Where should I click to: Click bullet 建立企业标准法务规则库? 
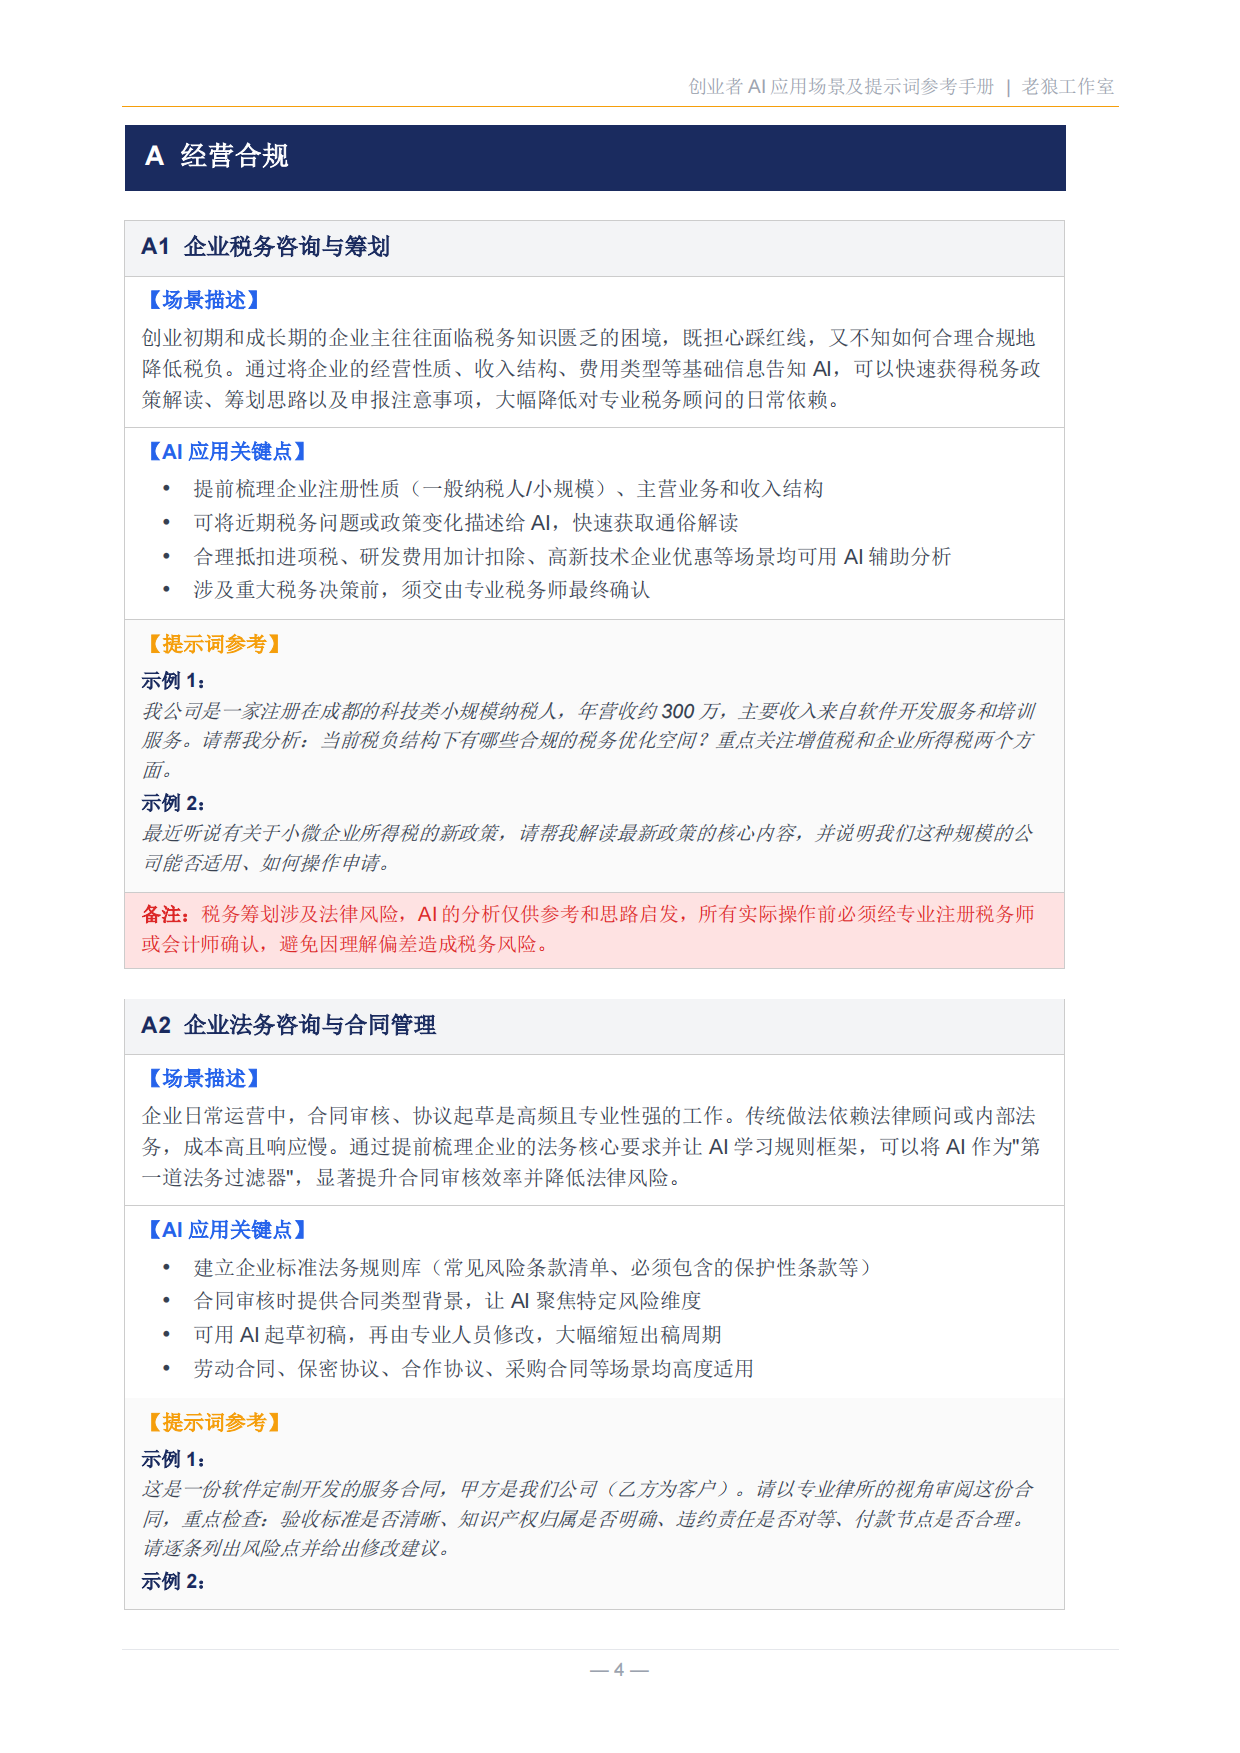coord(535,1268)
